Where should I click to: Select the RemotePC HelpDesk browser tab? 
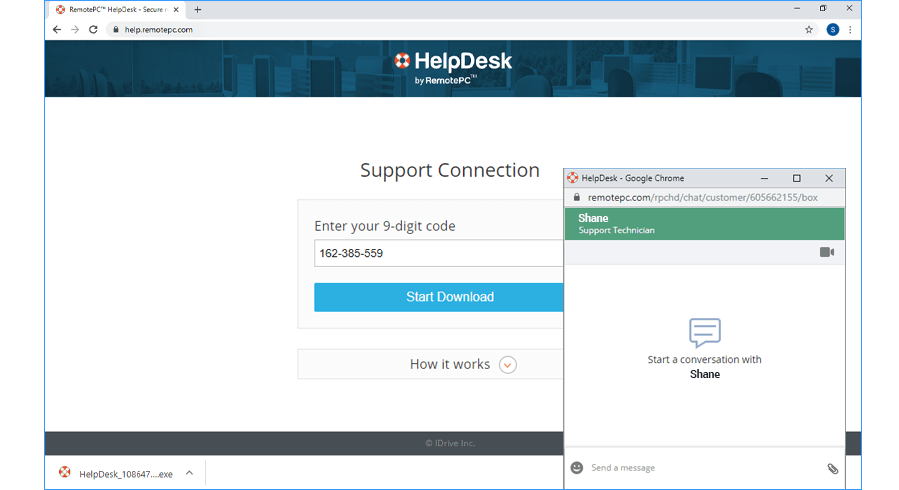(x=118, y=9)
